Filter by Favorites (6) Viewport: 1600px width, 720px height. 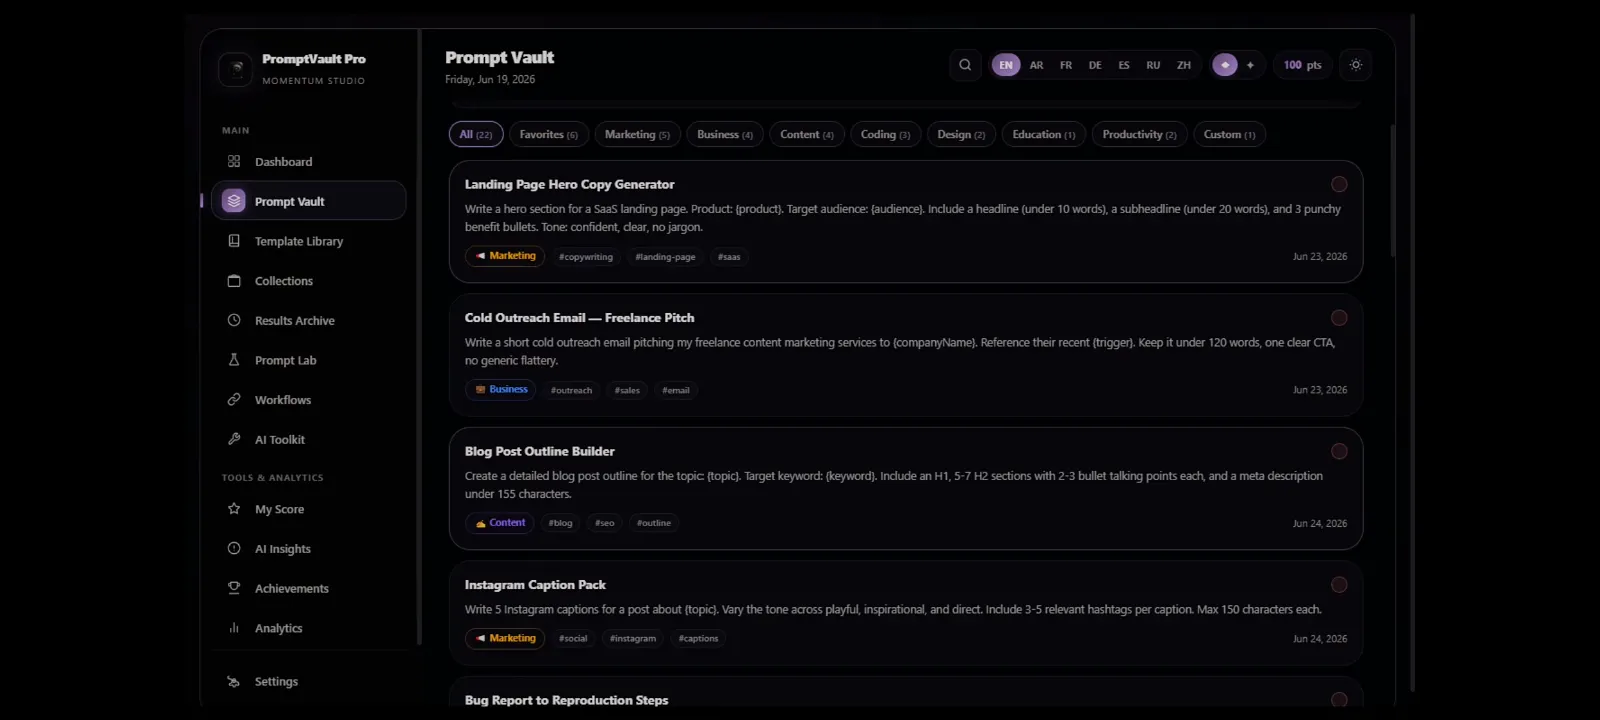click(548, 134)
